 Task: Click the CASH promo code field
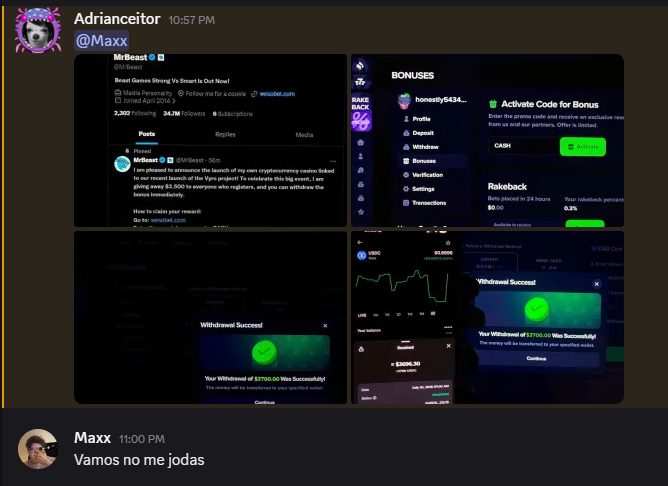tap(524, 146)
